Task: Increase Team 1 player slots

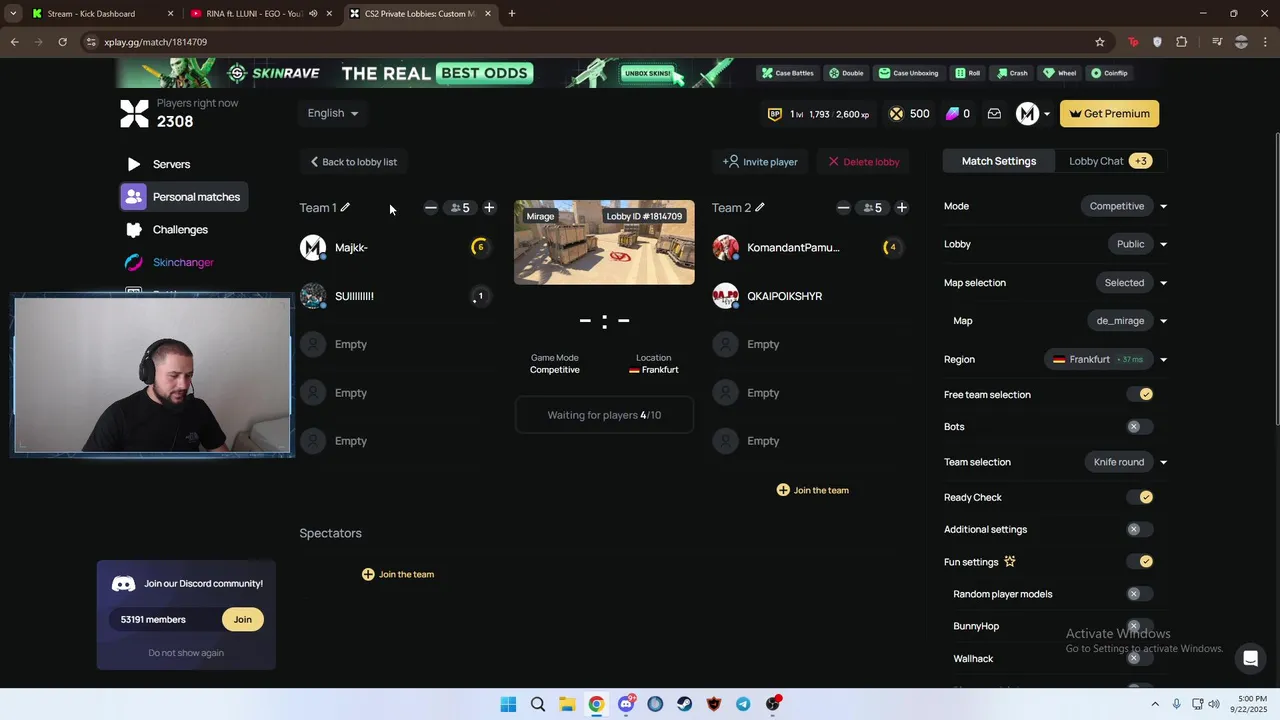Action: [489, 208]
